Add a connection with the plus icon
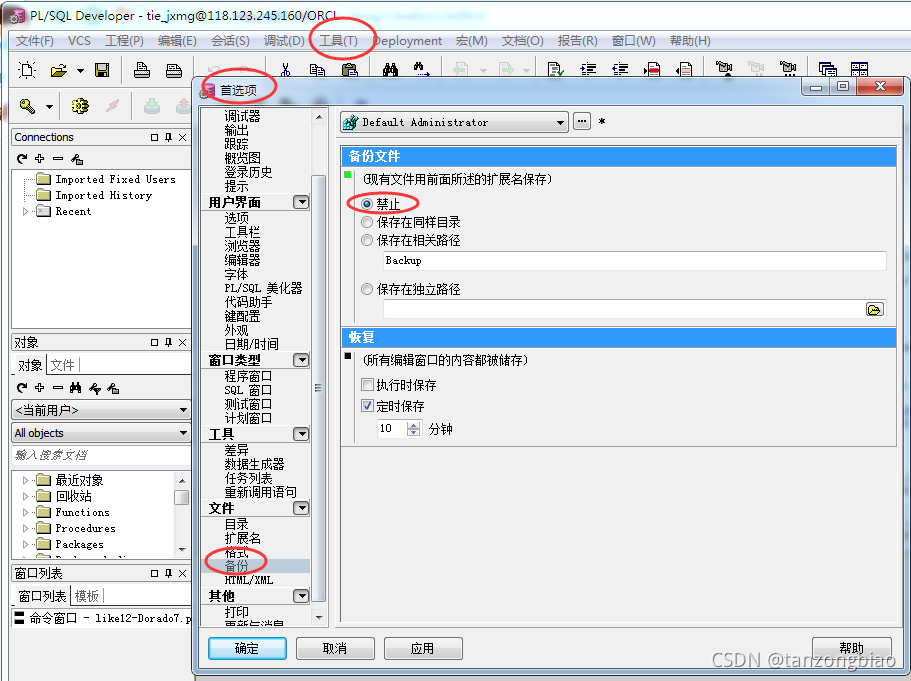This screenshot has height=681, width=911. [x=40, y=159]
